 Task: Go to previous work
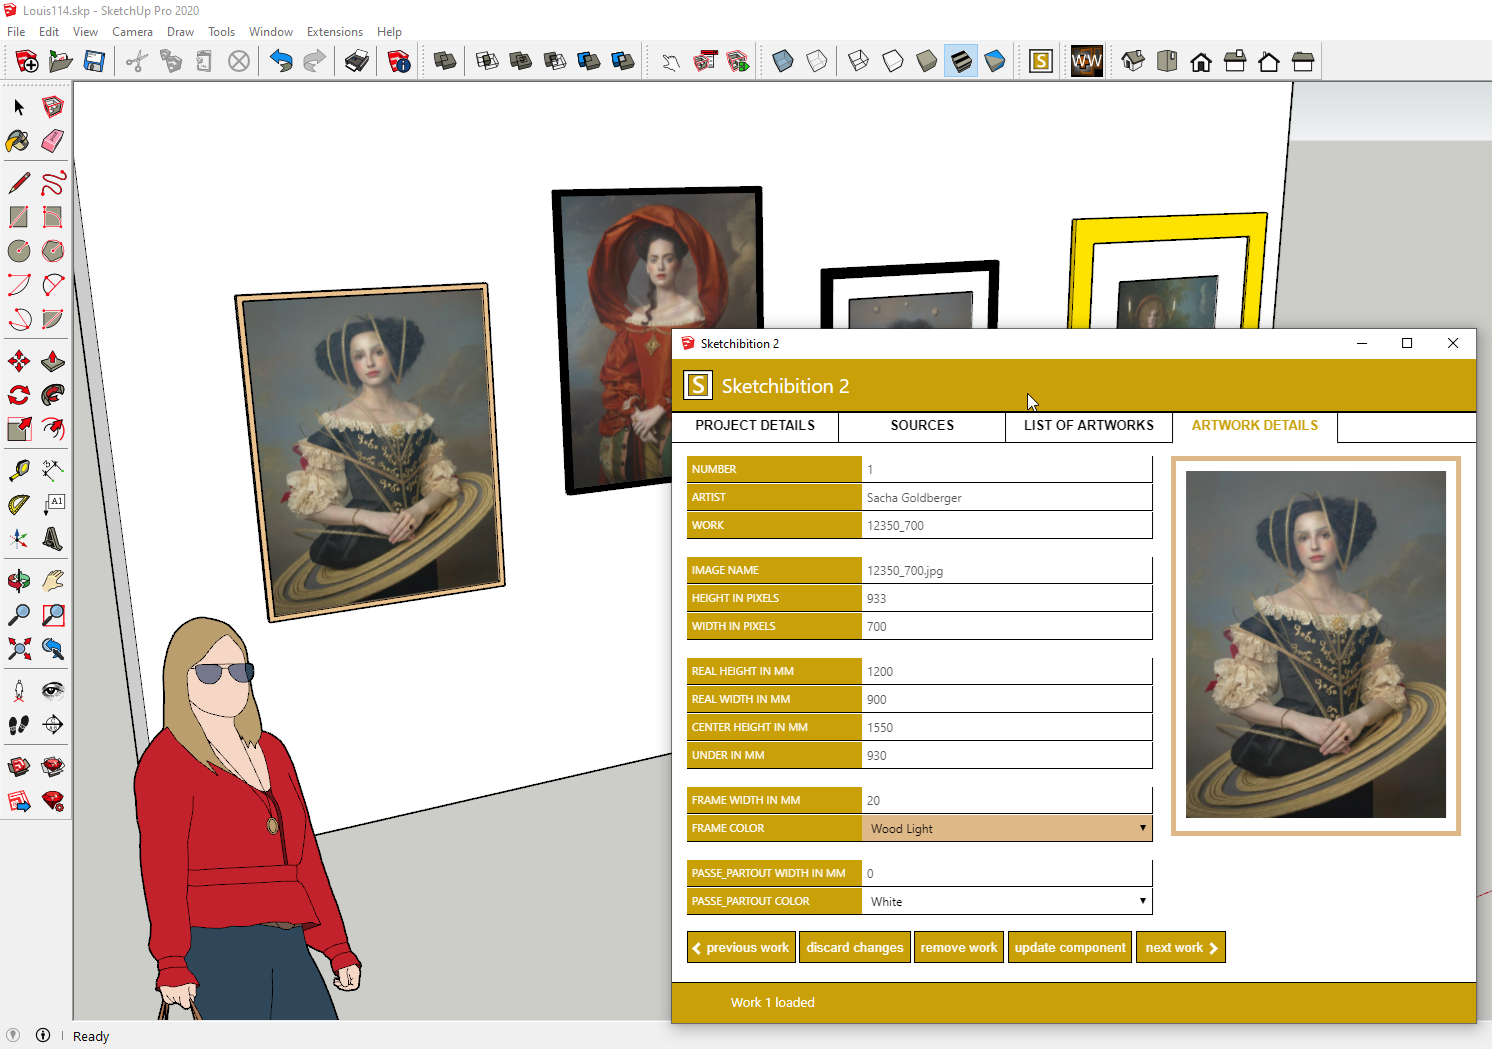[742, 947]
